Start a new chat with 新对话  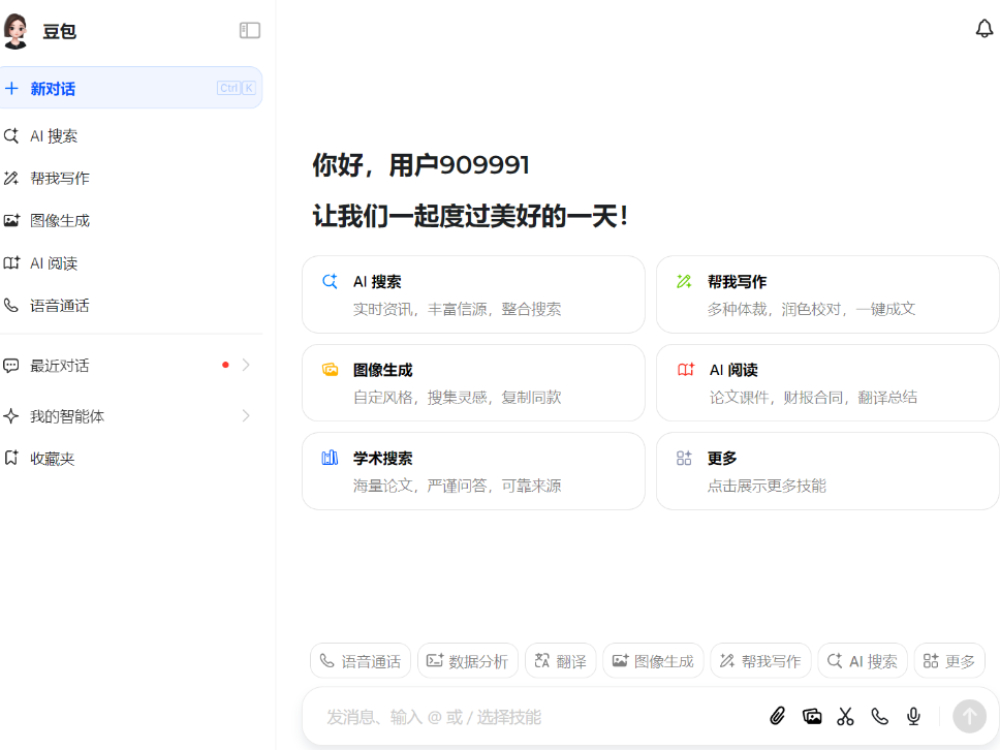pos(130,88)
